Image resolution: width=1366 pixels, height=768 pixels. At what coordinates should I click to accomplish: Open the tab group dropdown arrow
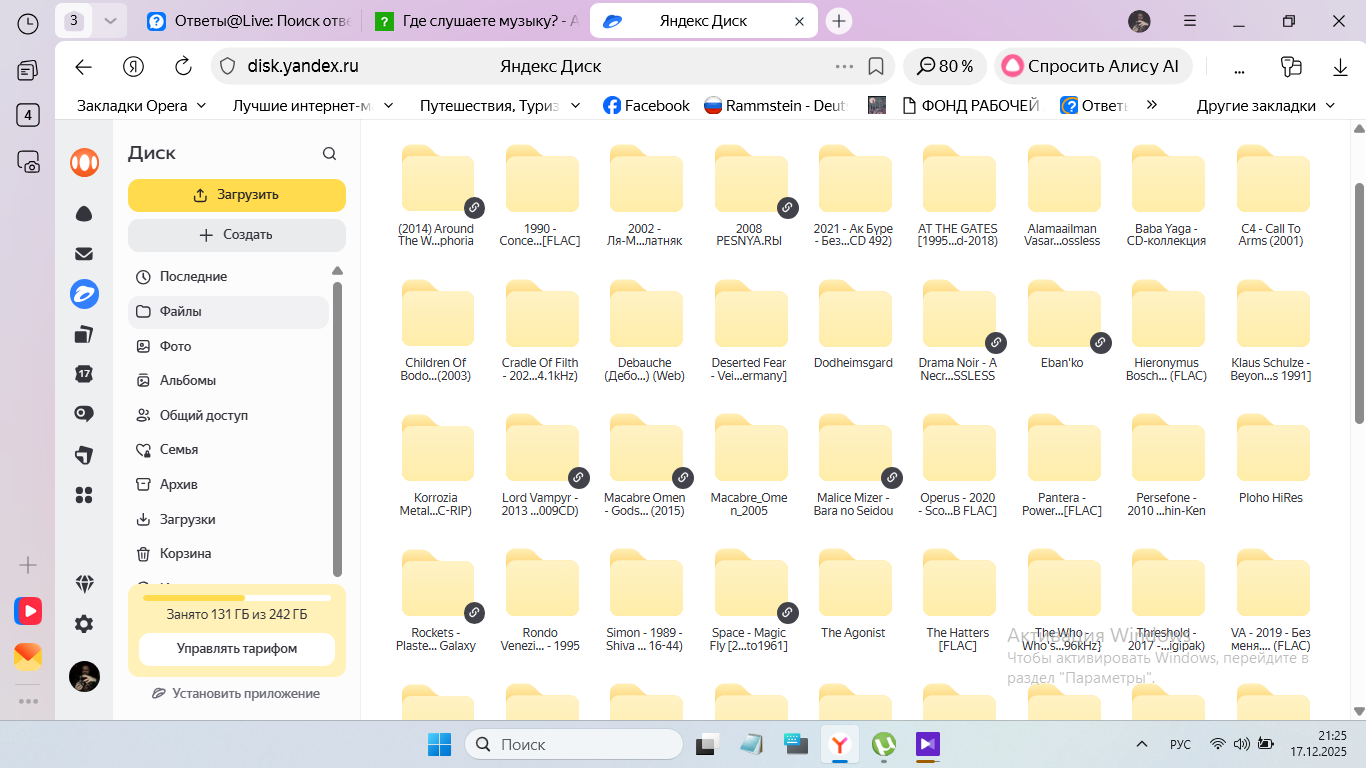(110, 21)
